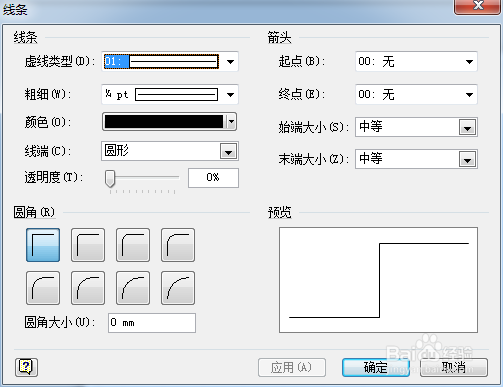Click the 透明度 transparency slider handle
503x387 pixels.
(110, 179)
